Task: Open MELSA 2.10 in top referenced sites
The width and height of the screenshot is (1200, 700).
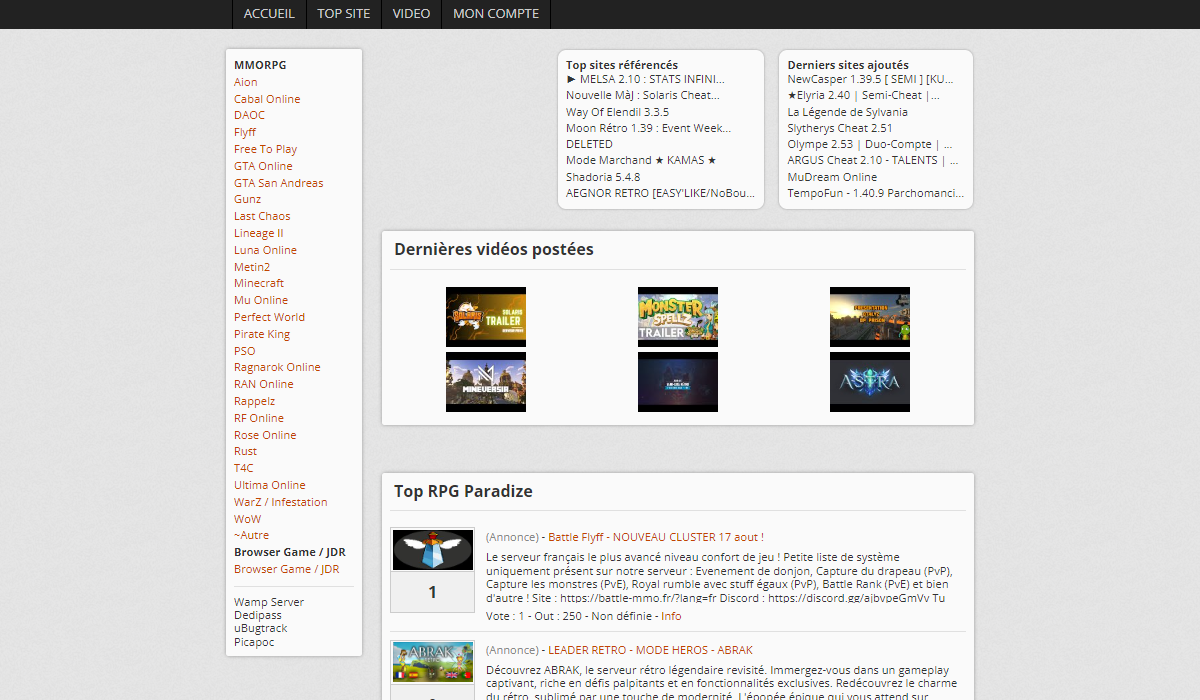Action: (642, 78)
